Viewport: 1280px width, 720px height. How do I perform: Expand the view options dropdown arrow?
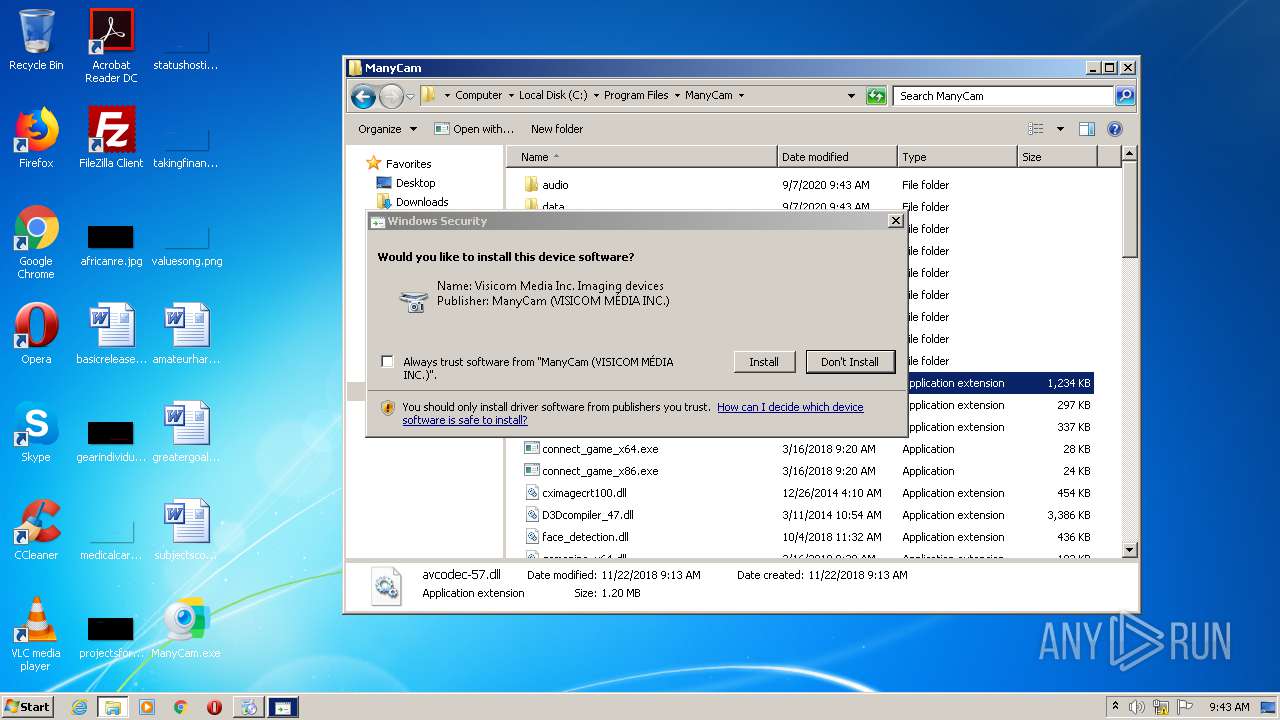pos(1060,129)
